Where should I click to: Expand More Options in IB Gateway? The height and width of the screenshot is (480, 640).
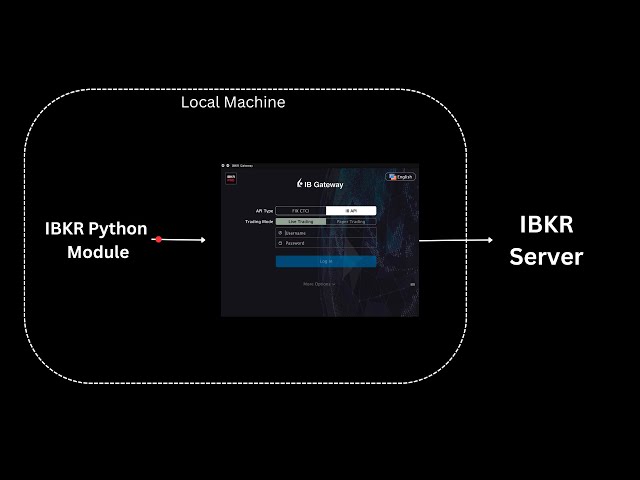point(319,284)
